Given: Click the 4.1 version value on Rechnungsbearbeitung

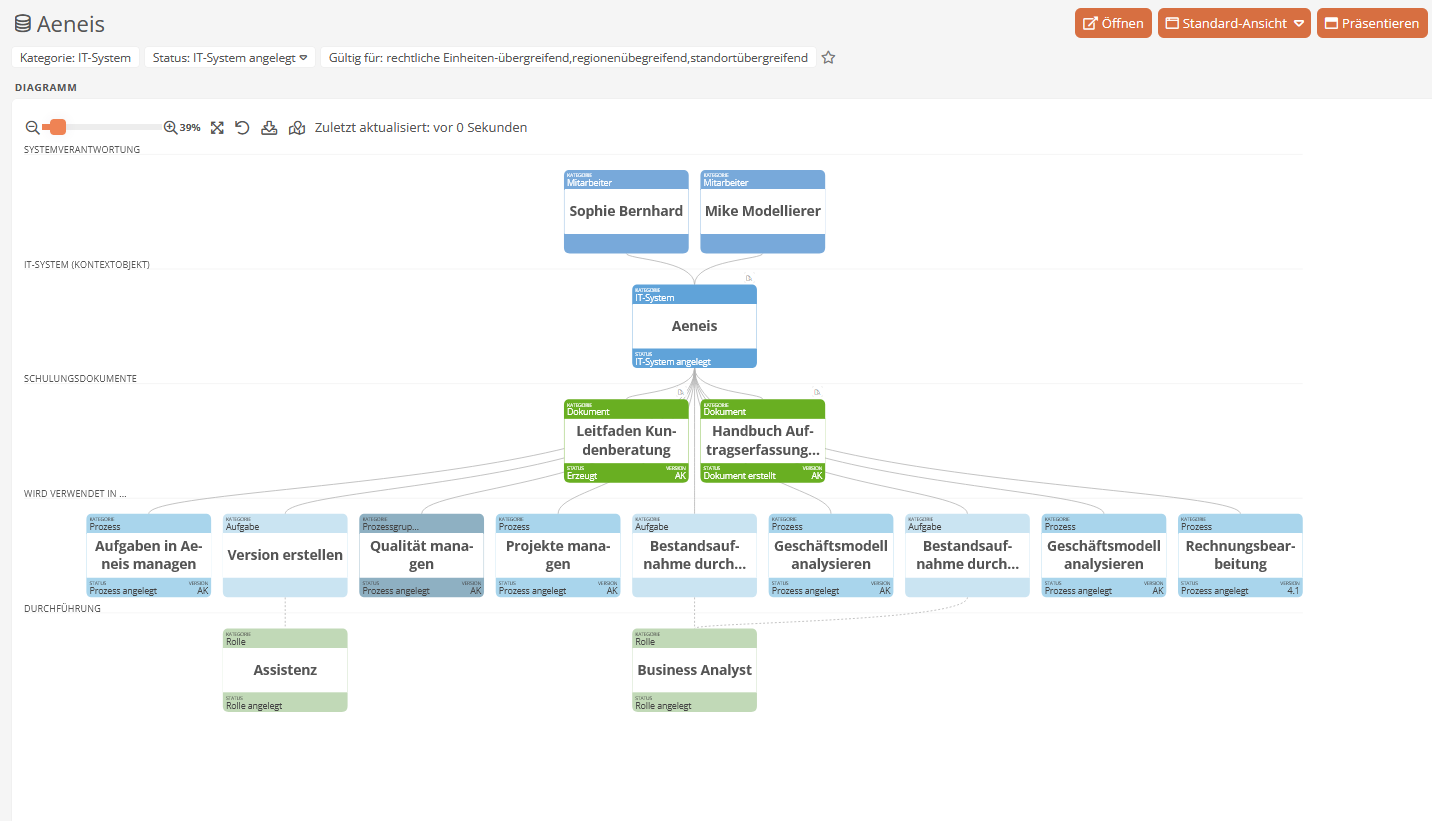Looking at the screenshot, I should coord(1293,591).
